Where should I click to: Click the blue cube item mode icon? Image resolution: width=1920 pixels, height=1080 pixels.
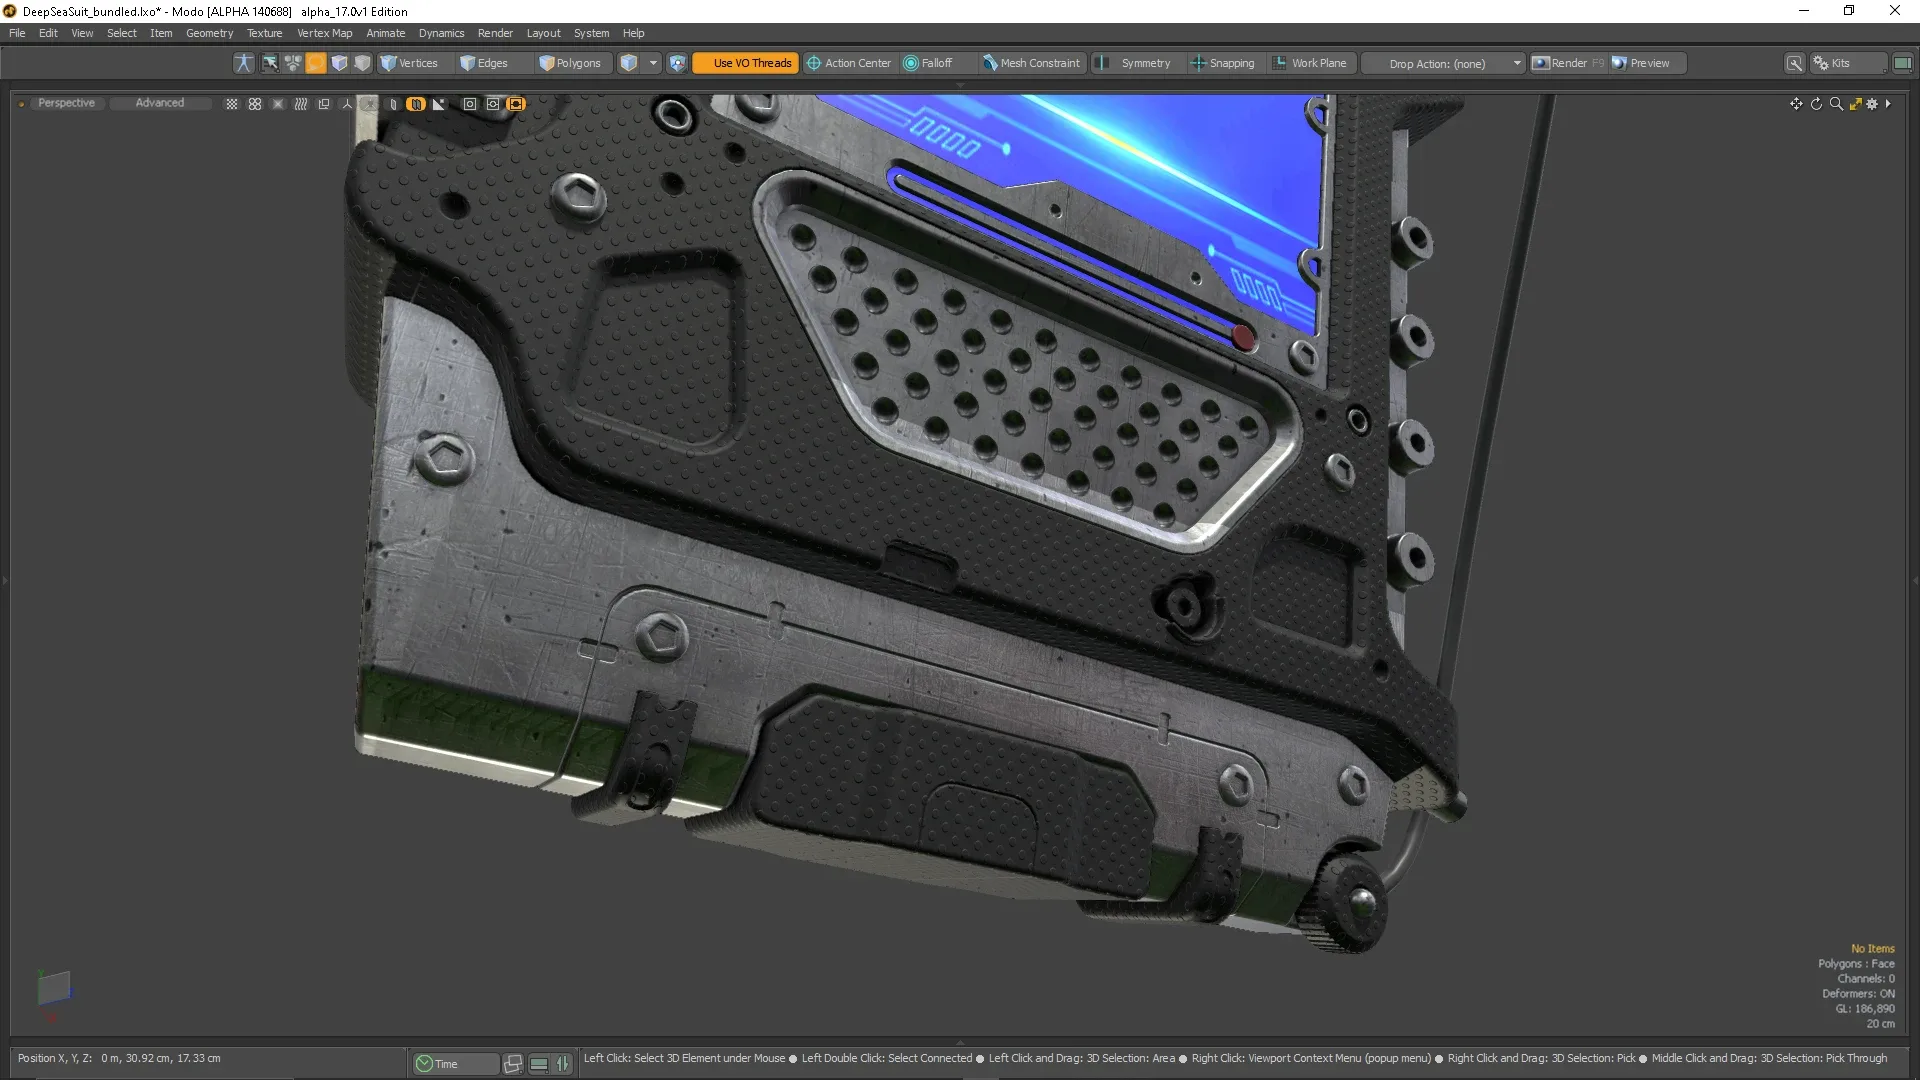pyautogui.click(x=339, y=63)
